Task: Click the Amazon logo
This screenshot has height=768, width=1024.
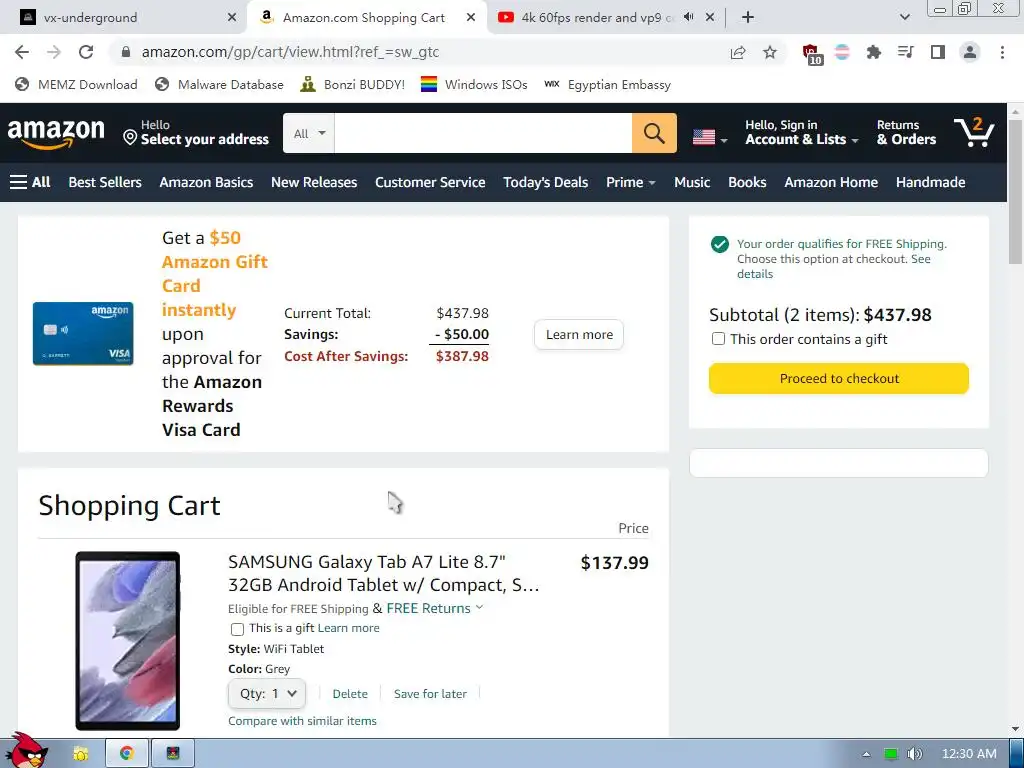Action: pos(56,133)
